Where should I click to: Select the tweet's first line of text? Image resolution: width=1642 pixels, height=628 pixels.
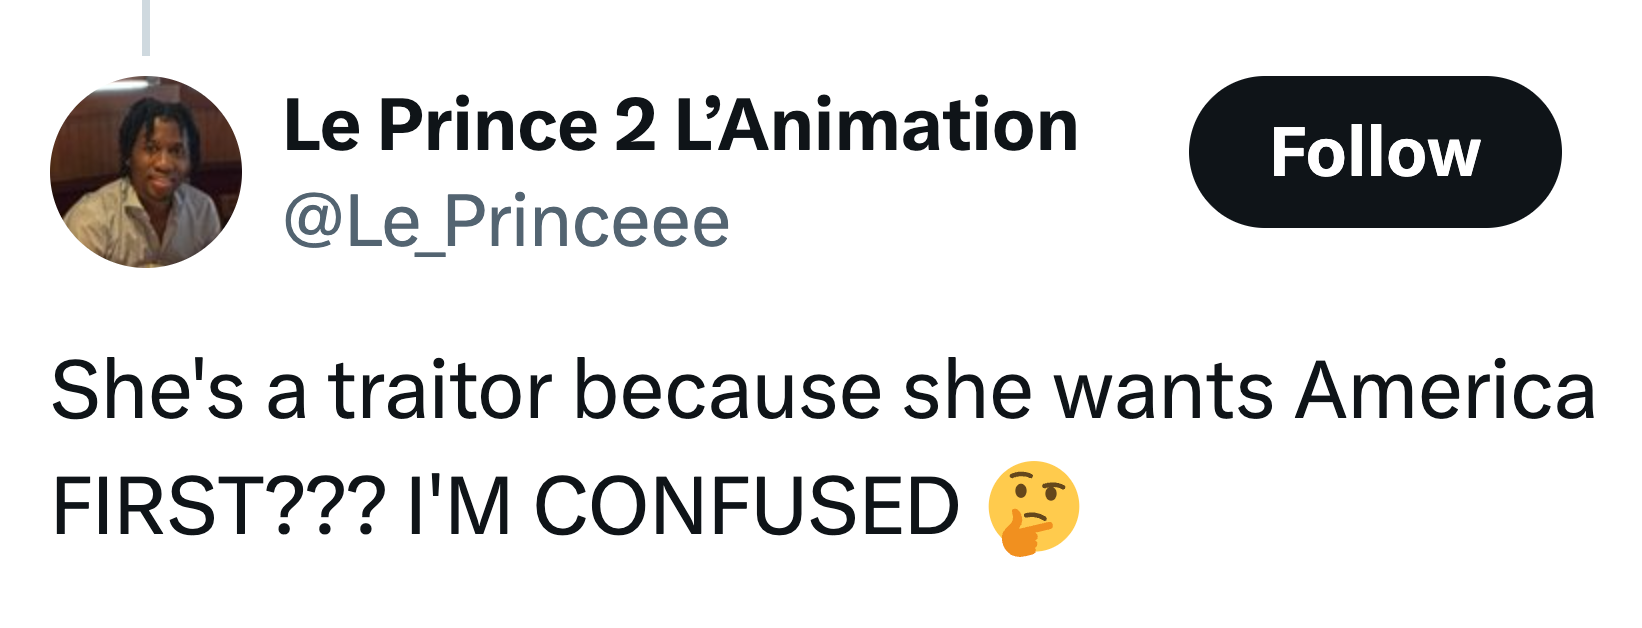coord(822,390)
